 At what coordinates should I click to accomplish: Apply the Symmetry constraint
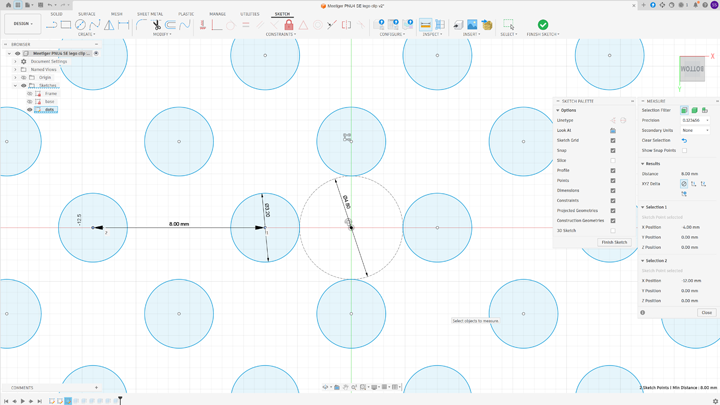coord(347,25)
